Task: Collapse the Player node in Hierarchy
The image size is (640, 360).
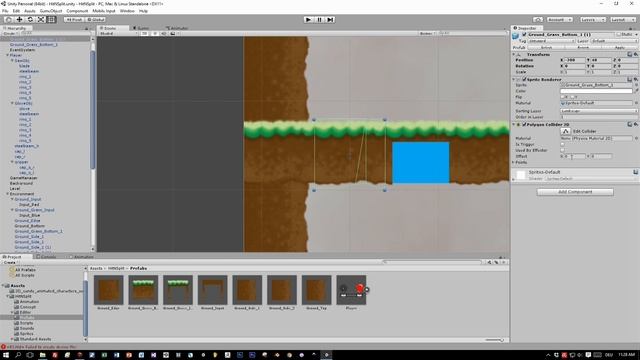Action: pos(7,55)
